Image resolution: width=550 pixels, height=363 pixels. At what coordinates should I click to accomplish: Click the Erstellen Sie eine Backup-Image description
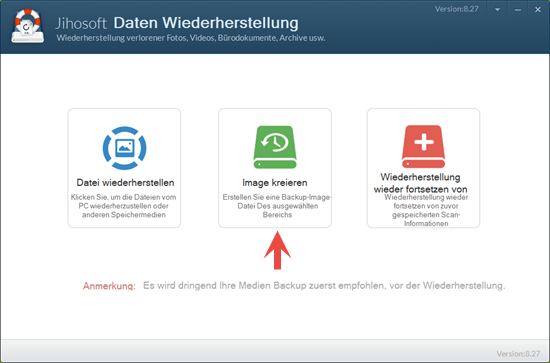277,206
